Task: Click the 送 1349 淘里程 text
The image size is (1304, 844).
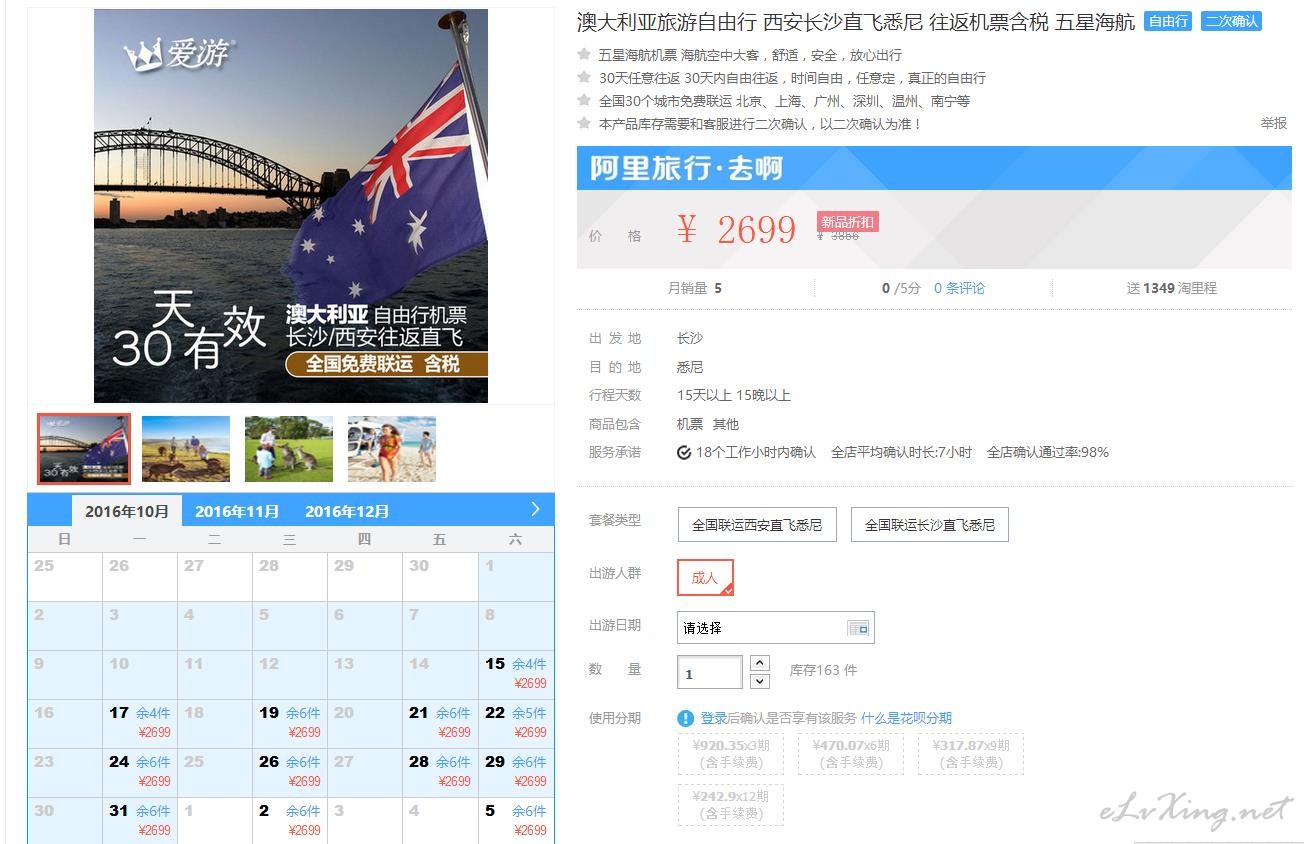Action: click(x=1172, y=288)
